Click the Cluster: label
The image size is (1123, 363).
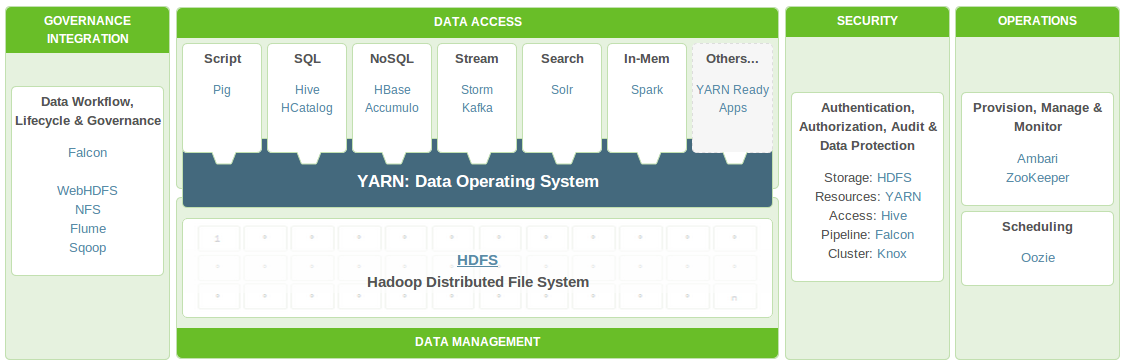click(851, 253)
